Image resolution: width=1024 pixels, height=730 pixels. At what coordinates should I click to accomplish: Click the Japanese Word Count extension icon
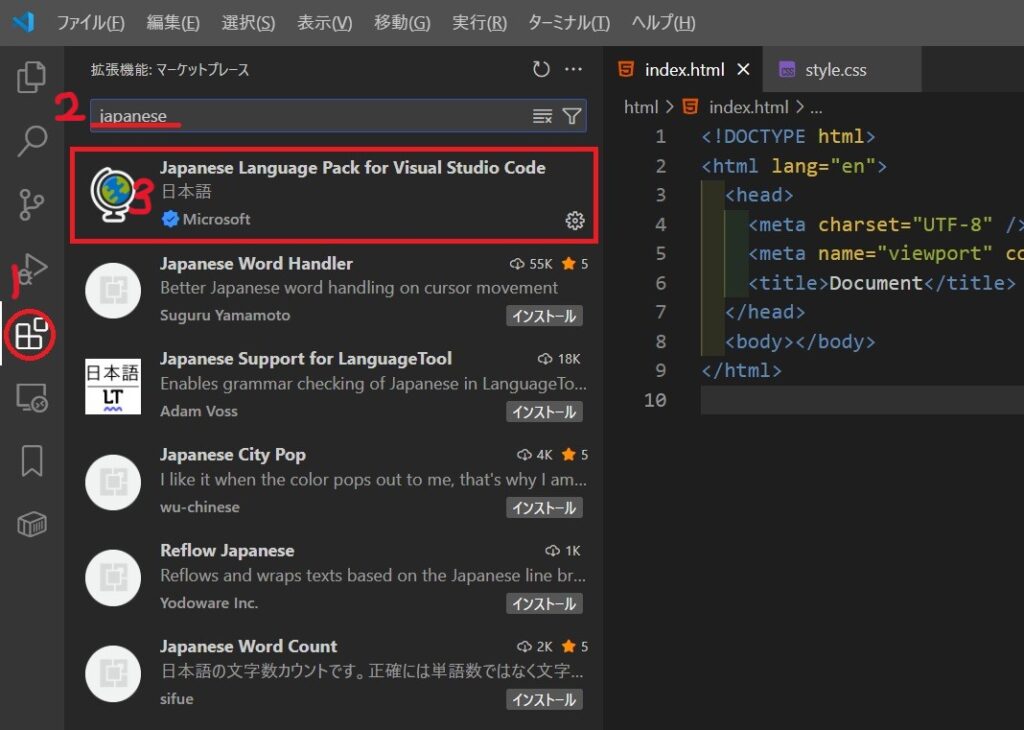(113, 674)
